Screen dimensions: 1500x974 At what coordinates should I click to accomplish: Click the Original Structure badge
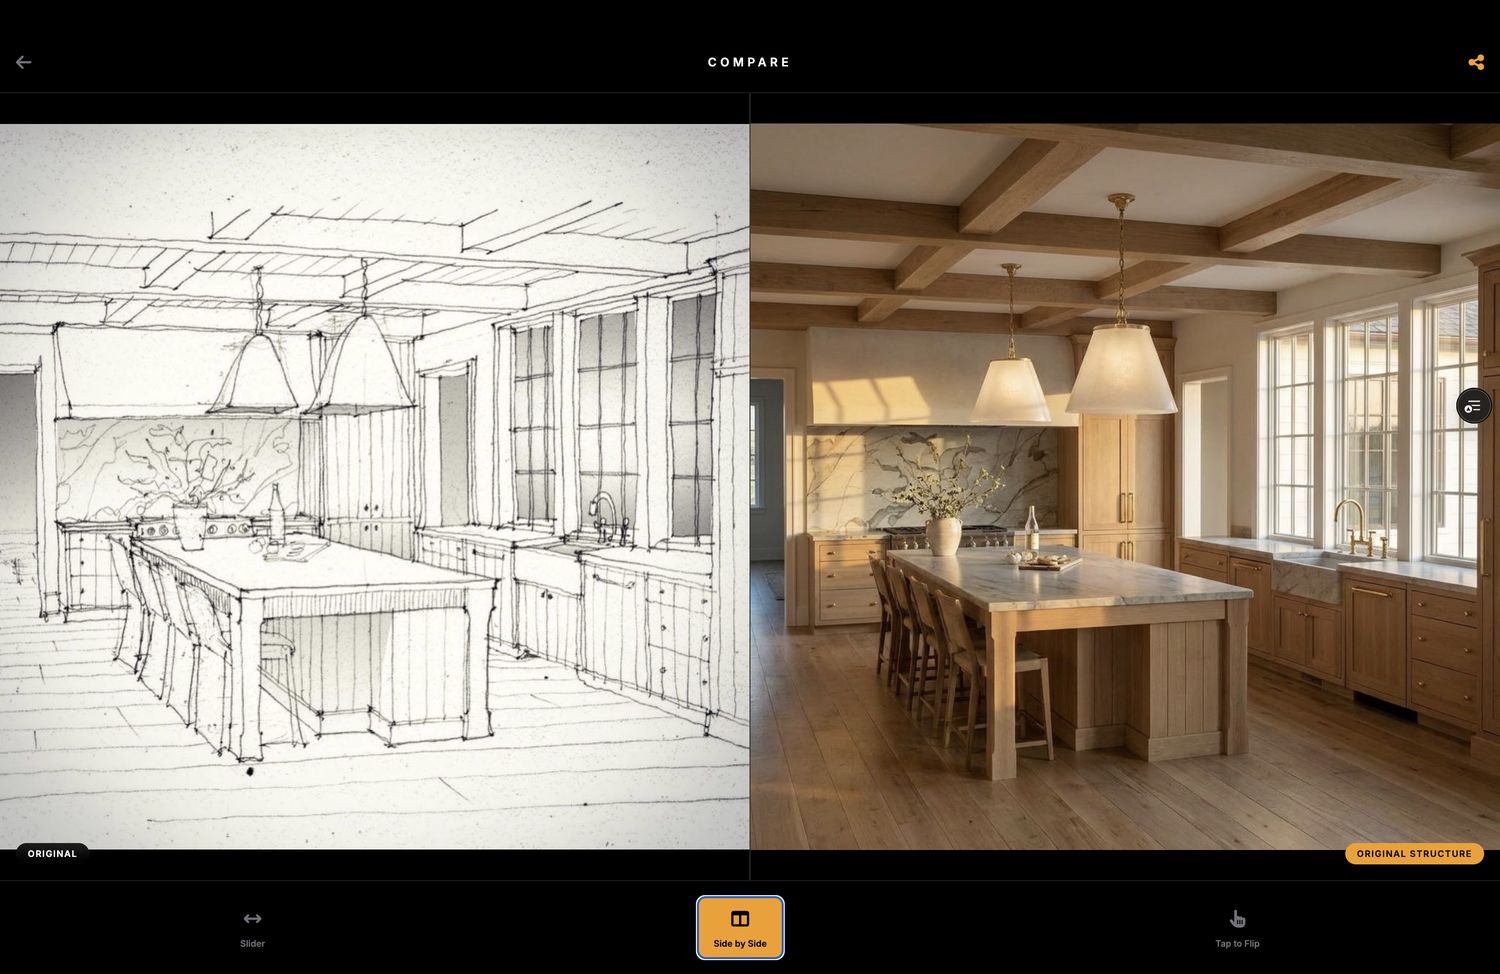1414,854
